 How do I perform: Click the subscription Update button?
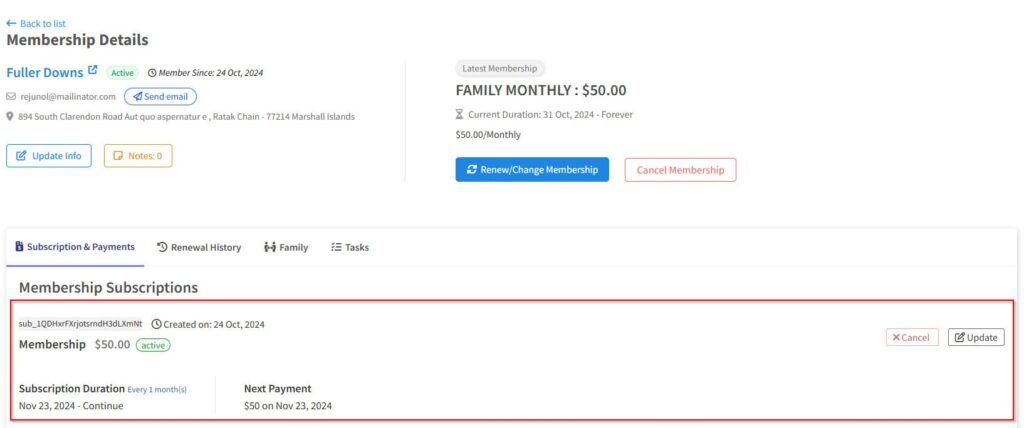(x=975, y=338)
